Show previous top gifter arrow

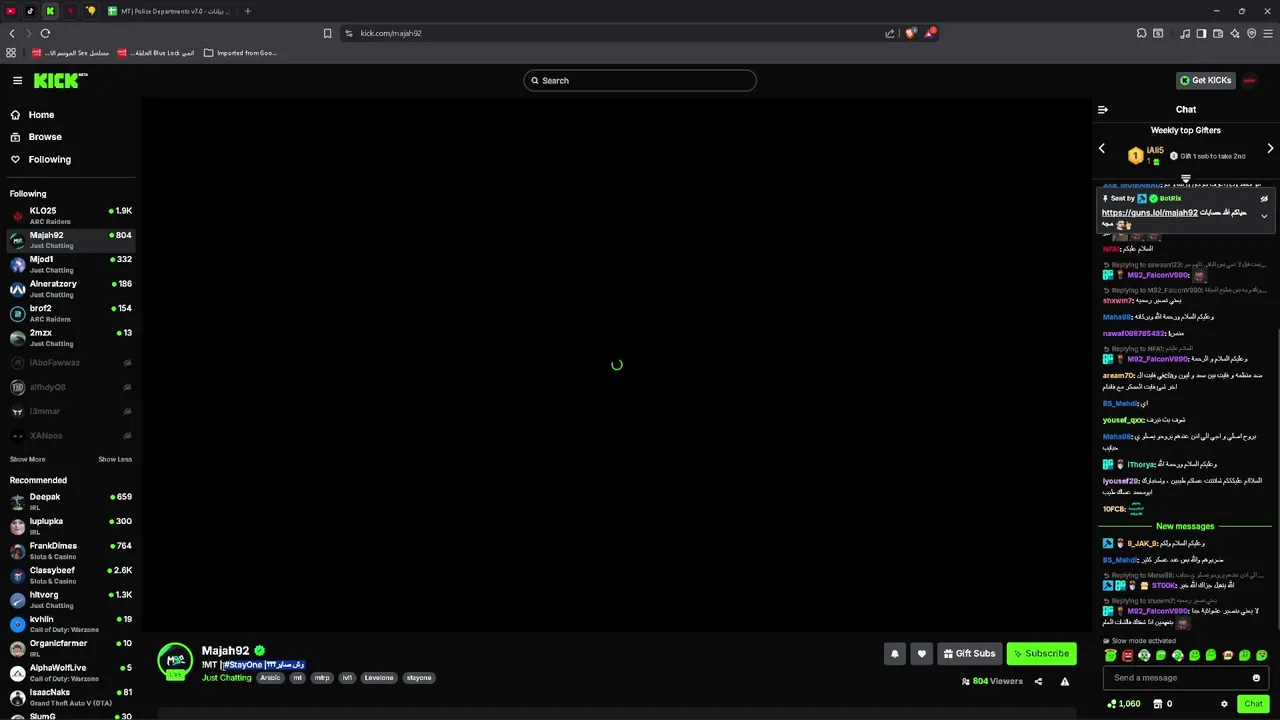tap(1102, 148)
